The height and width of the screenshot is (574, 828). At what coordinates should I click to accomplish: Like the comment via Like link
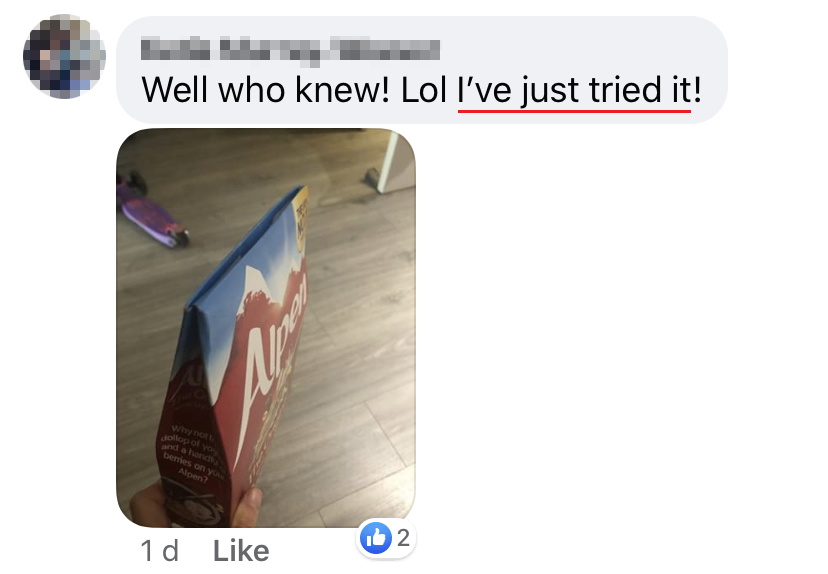click(x=241, y=551)
